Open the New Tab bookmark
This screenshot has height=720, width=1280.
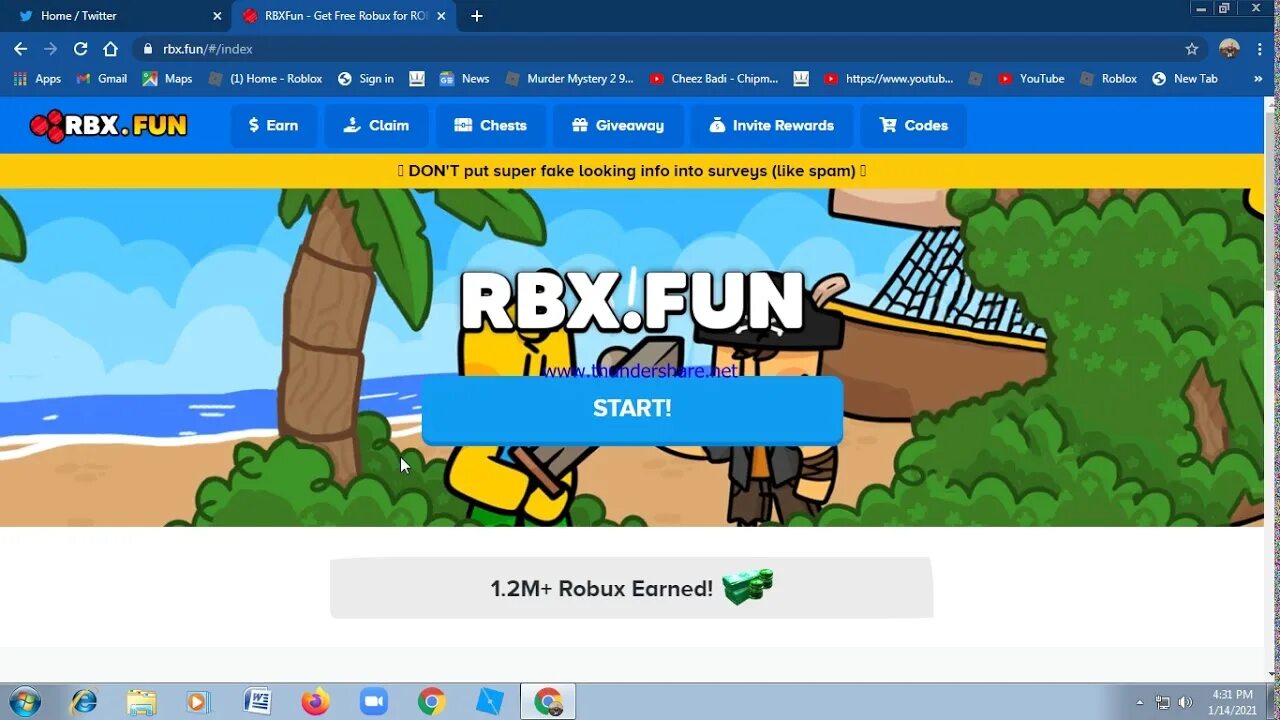[1185, 79]
